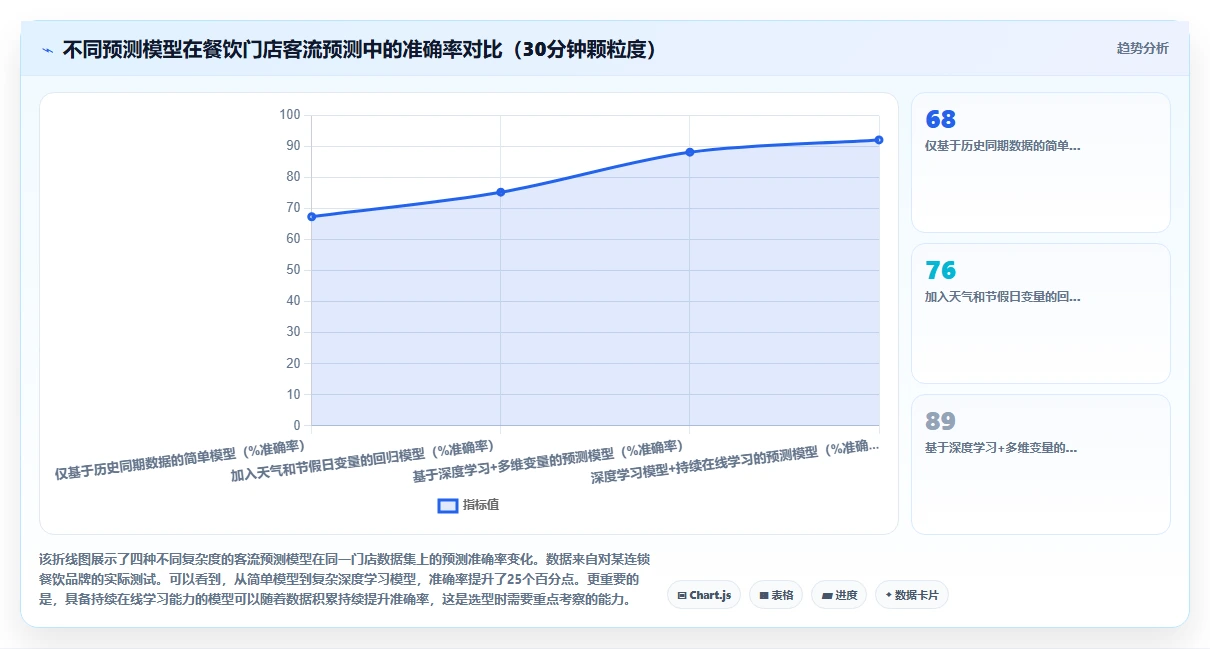Click axis label 深度学习模型+持续在线学习的预测模型
This screenshot has height=649, width=1210.
(735, 461)
